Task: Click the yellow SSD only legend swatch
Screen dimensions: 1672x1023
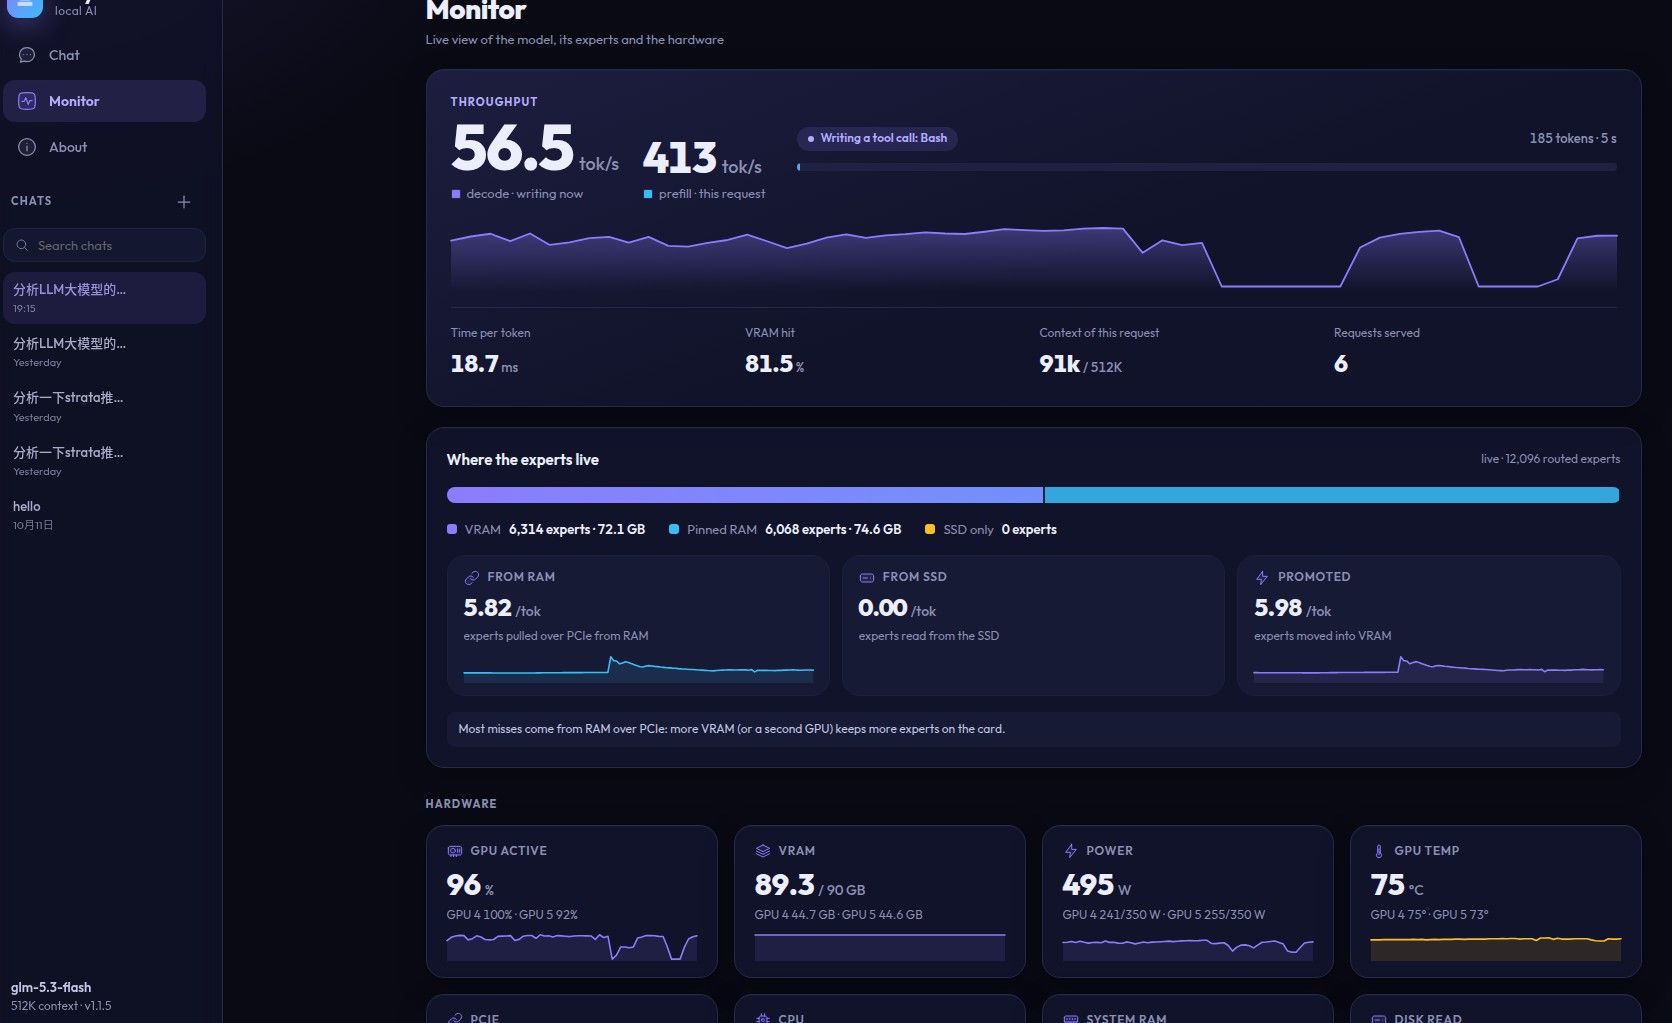Action: [930, 529]
